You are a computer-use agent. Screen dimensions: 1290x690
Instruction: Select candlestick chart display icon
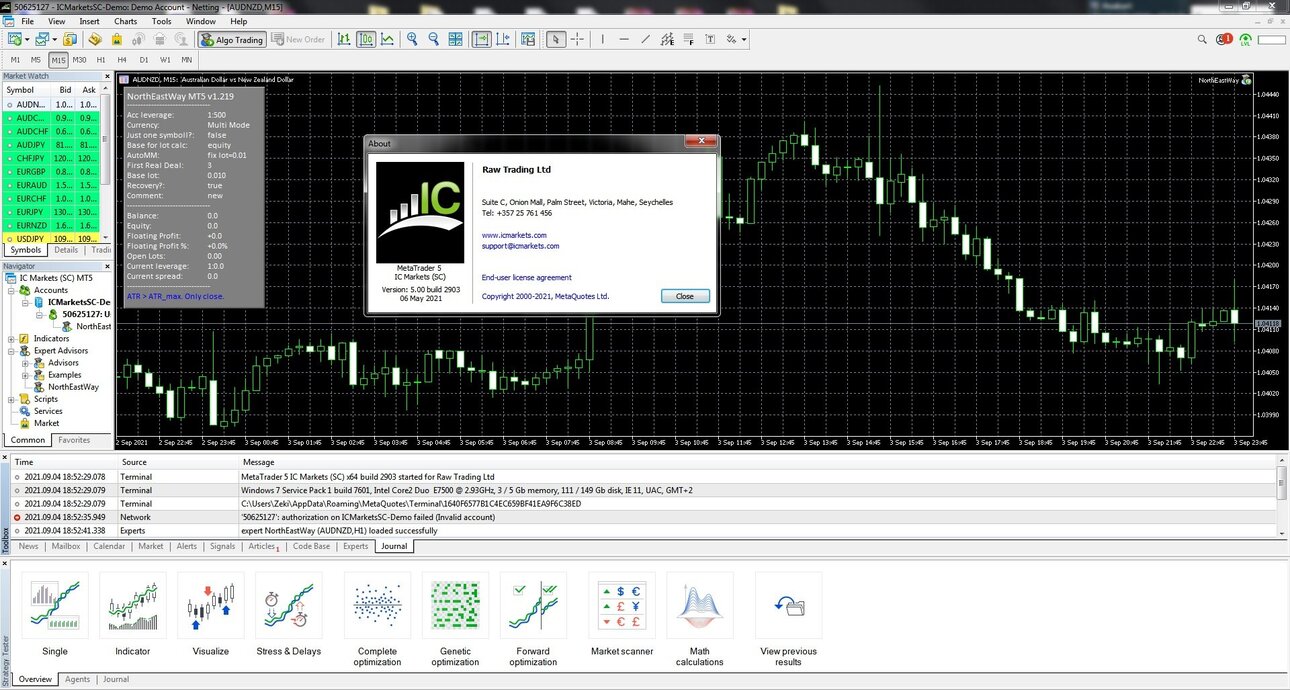point(366,39)
